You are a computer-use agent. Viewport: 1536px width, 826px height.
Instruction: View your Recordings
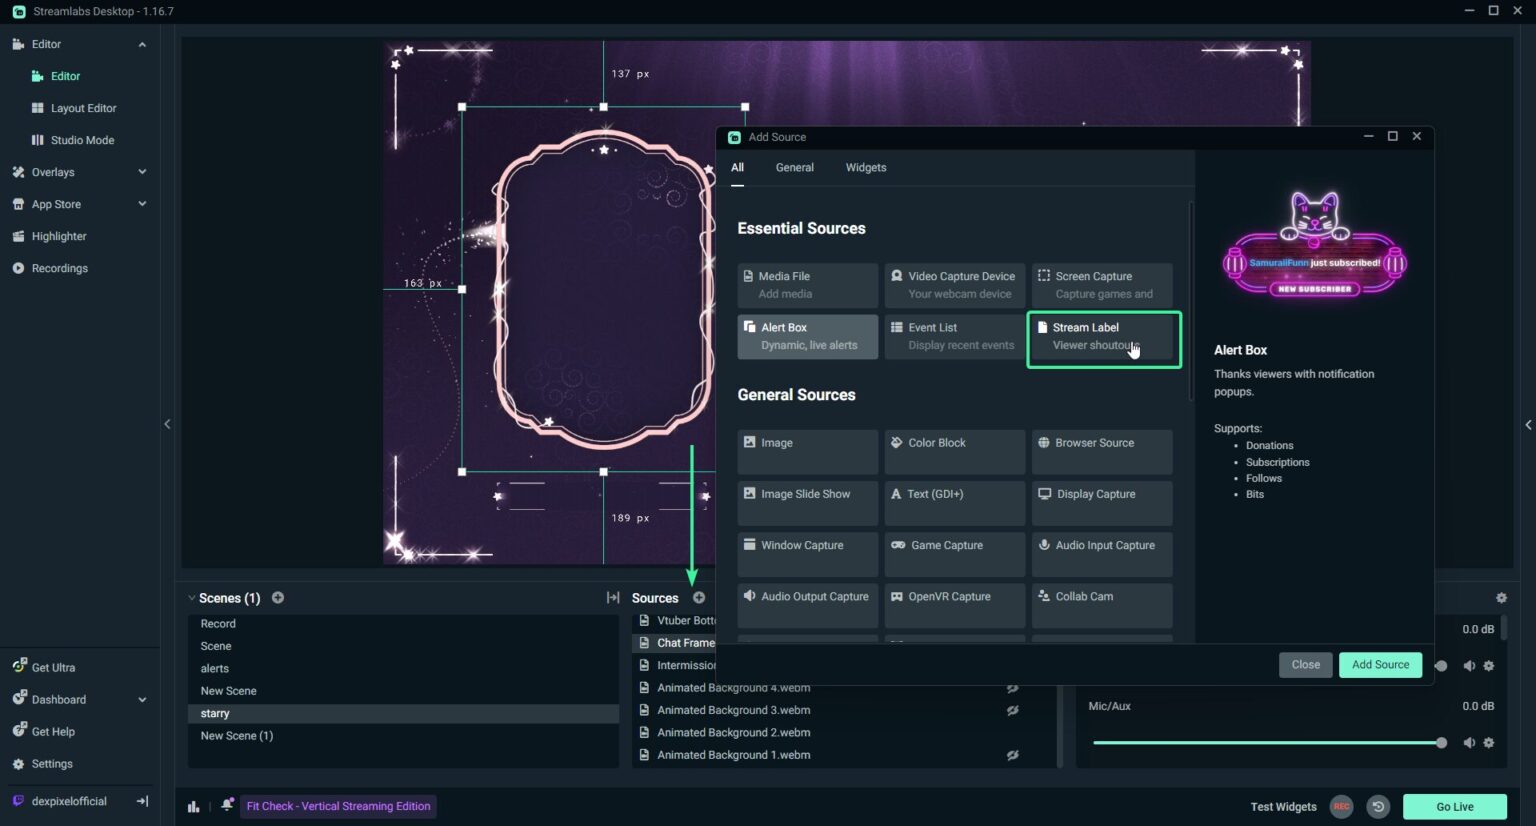[59, 268]
